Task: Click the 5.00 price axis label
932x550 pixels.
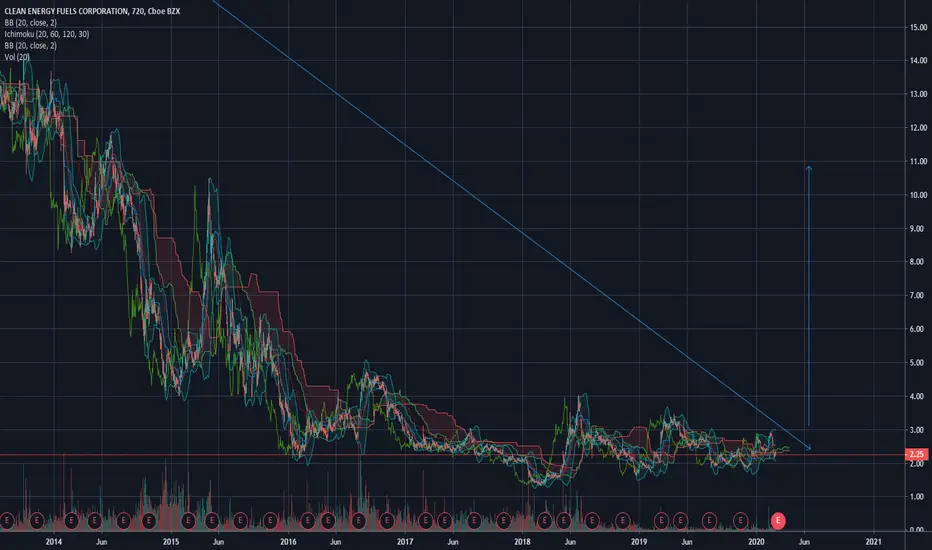Action: [x=919, y=362]
